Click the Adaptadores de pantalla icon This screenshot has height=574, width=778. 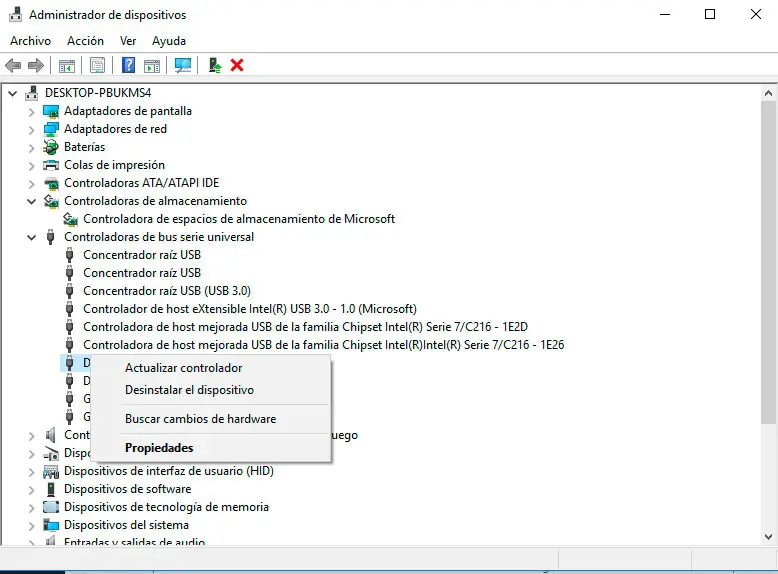click(x=51, y=111)
